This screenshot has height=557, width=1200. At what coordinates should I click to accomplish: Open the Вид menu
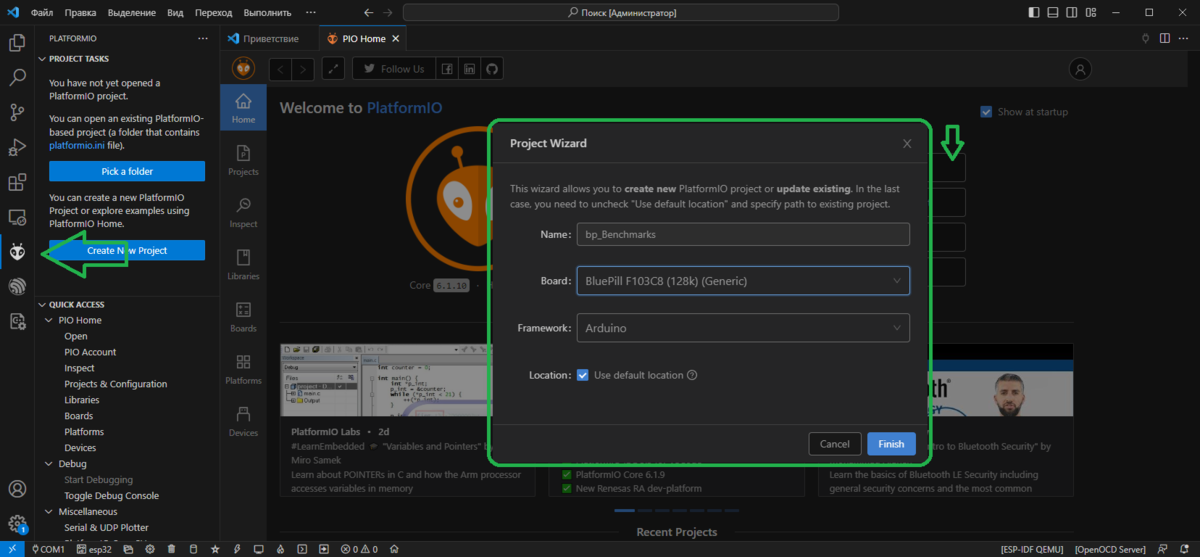tap(175, 13)
